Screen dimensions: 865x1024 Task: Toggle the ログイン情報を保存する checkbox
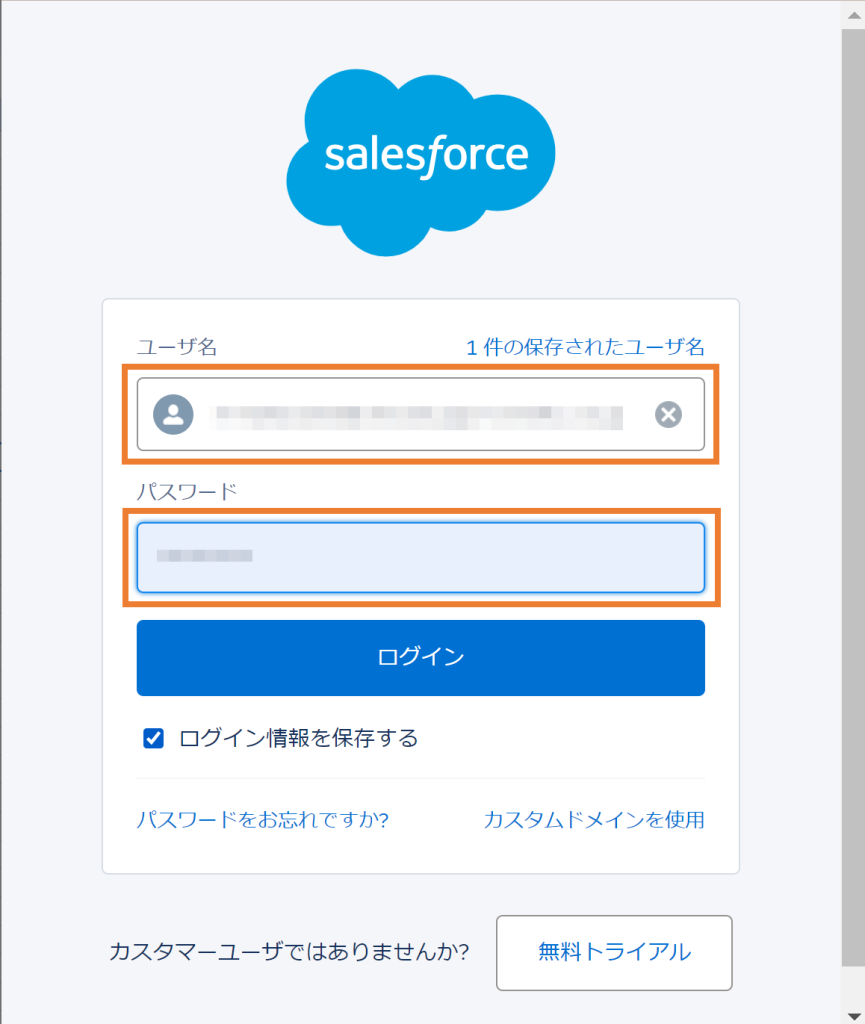tap(153, 739)
